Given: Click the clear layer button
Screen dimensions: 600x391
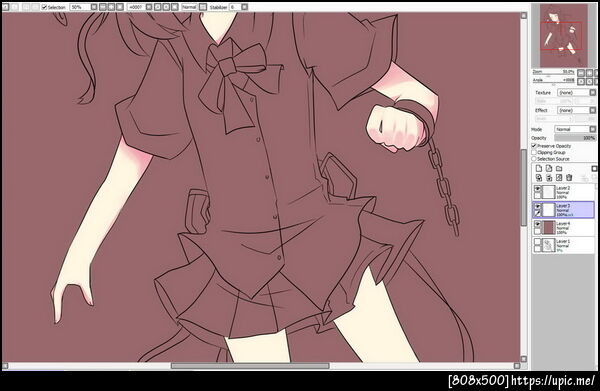Looking at the screenshot, I should click(x=559, y=178).
